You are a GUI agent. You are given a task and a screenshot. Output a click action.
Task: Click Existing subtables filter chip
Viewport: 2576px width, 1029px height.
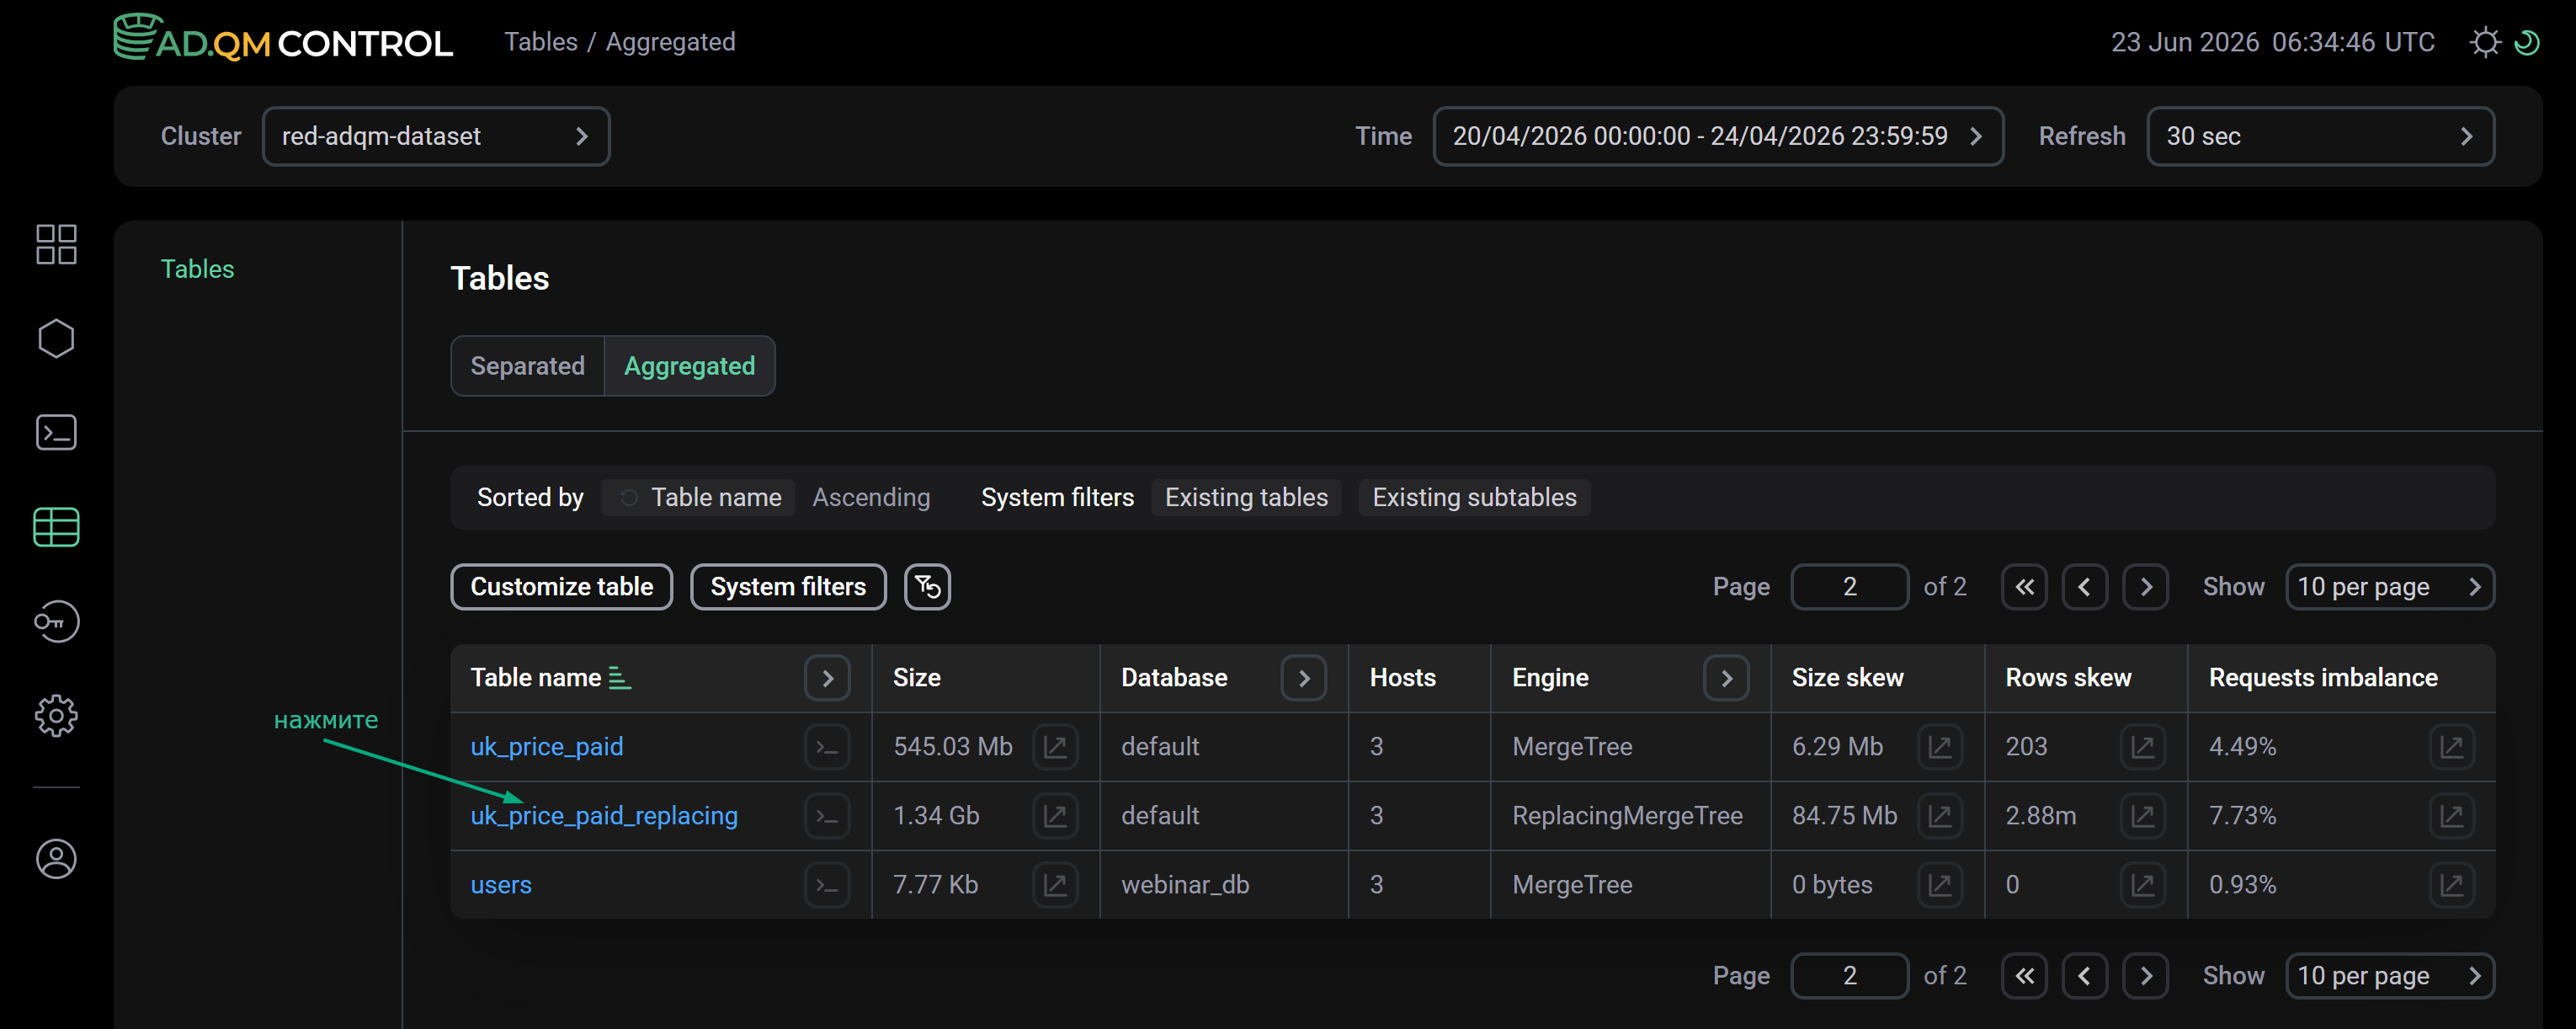click(x=1474, y=497)
